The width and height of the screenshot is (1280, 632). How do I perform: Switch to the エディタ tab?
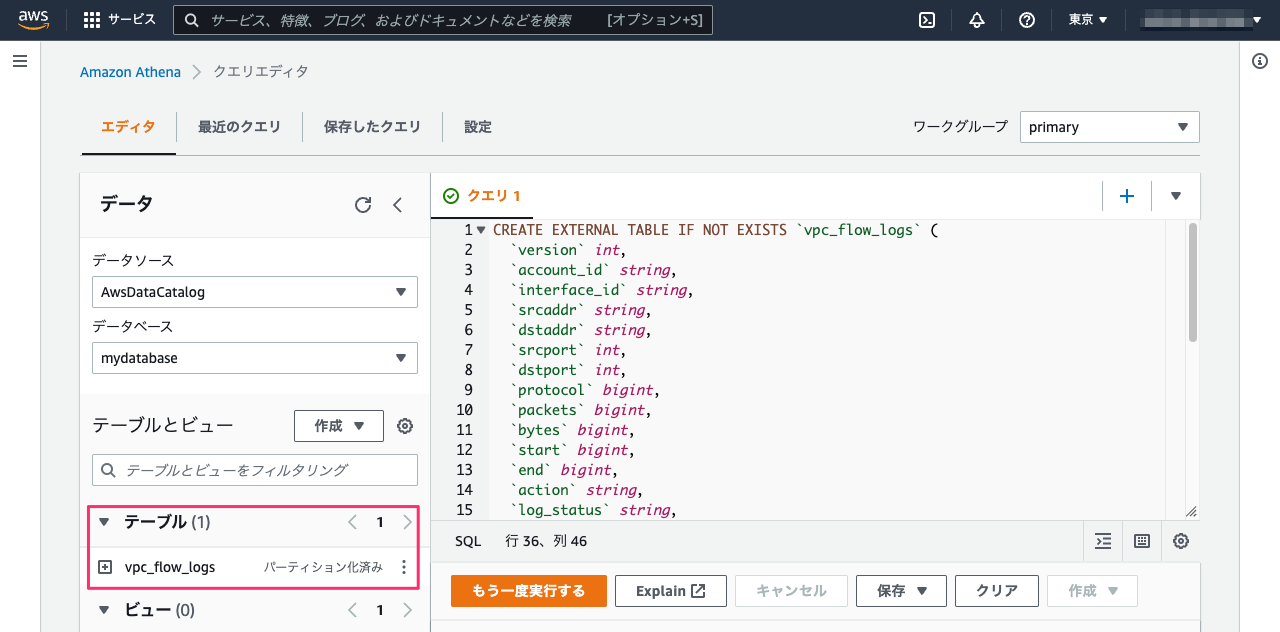click(x=129, y=127)
